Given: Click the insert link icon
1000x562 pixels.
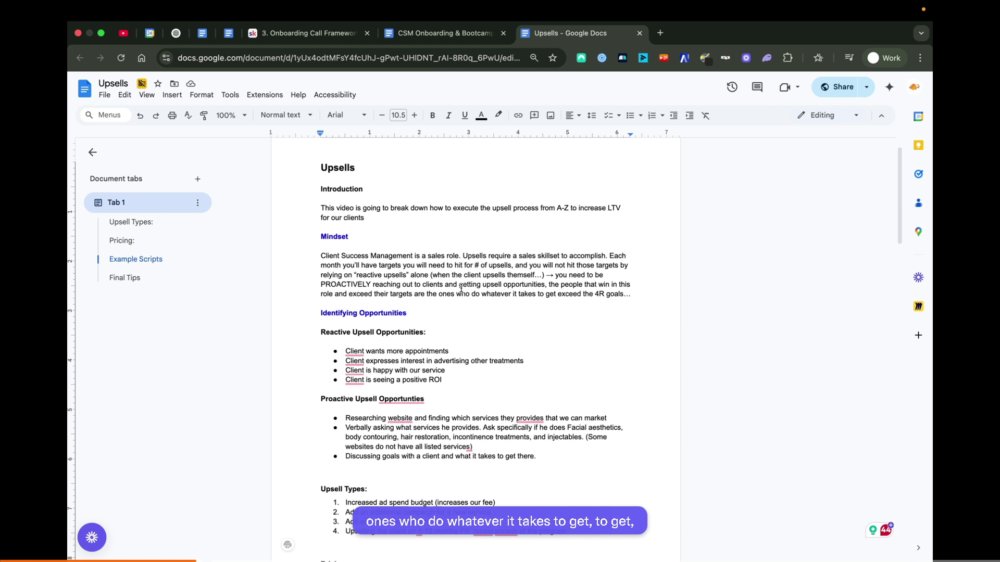Looking at the screenshot, I should coord(518,115).
